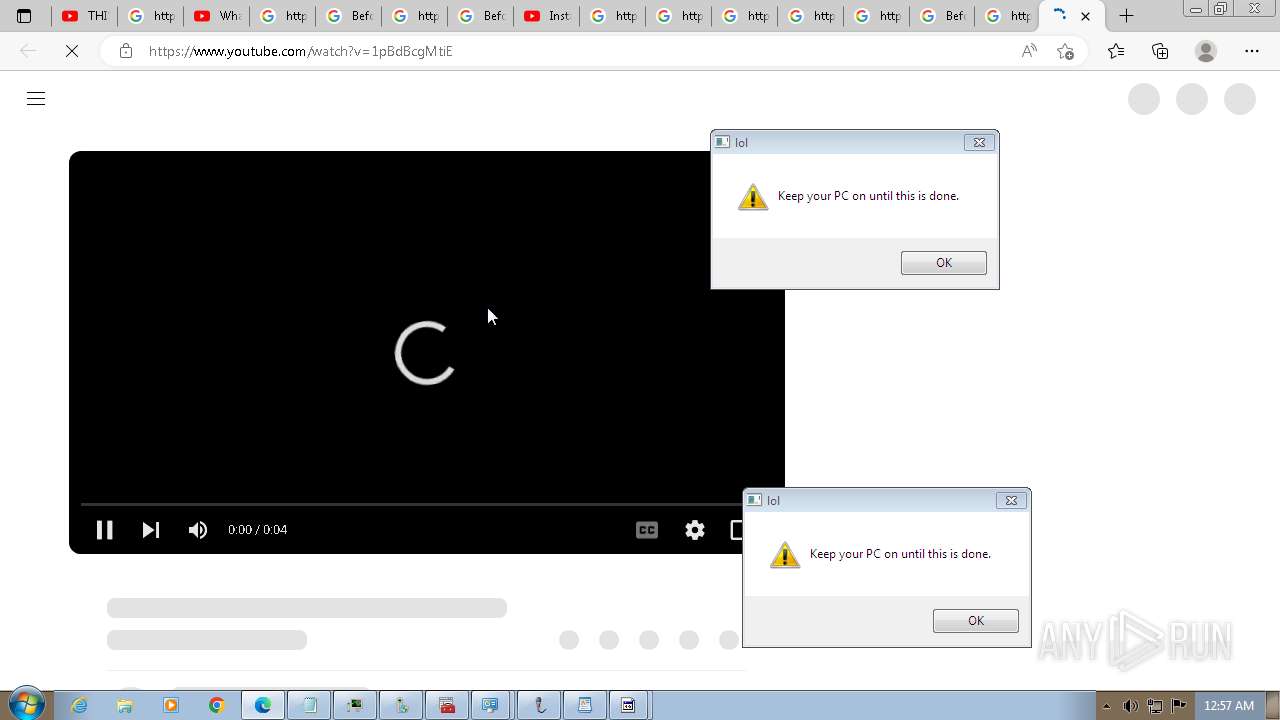Open a new browser tab
1280x720 pixels.
pyautogui.click(x=1126, y=16)
